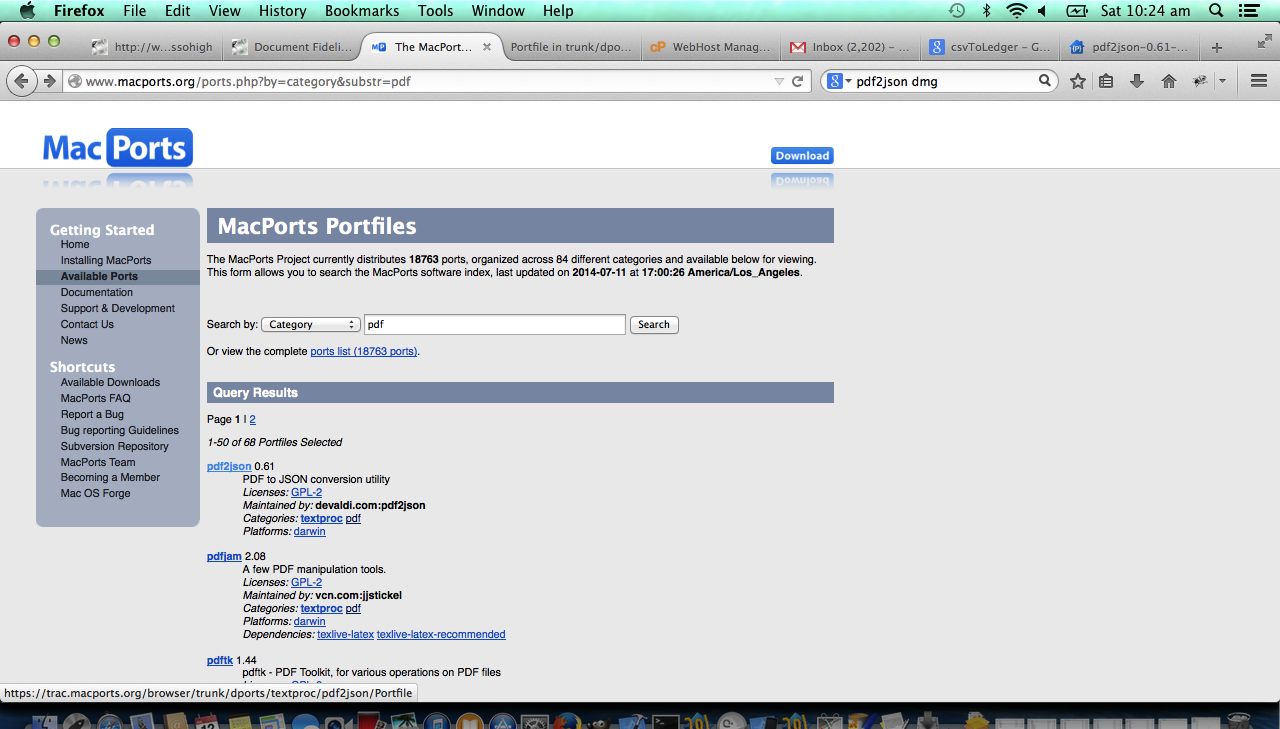Screen dimensions: 1280x729
Task: Open the Firefox application menu
Action: pos(79,11)
